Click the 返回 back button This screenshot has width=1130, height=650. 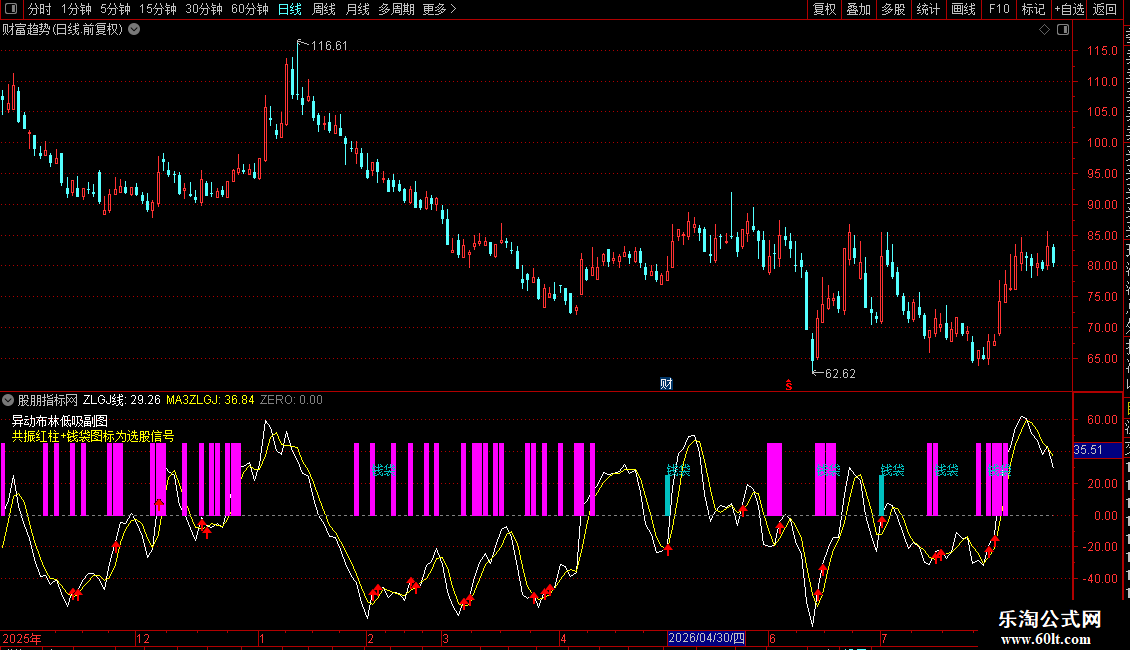[1105, 9]
